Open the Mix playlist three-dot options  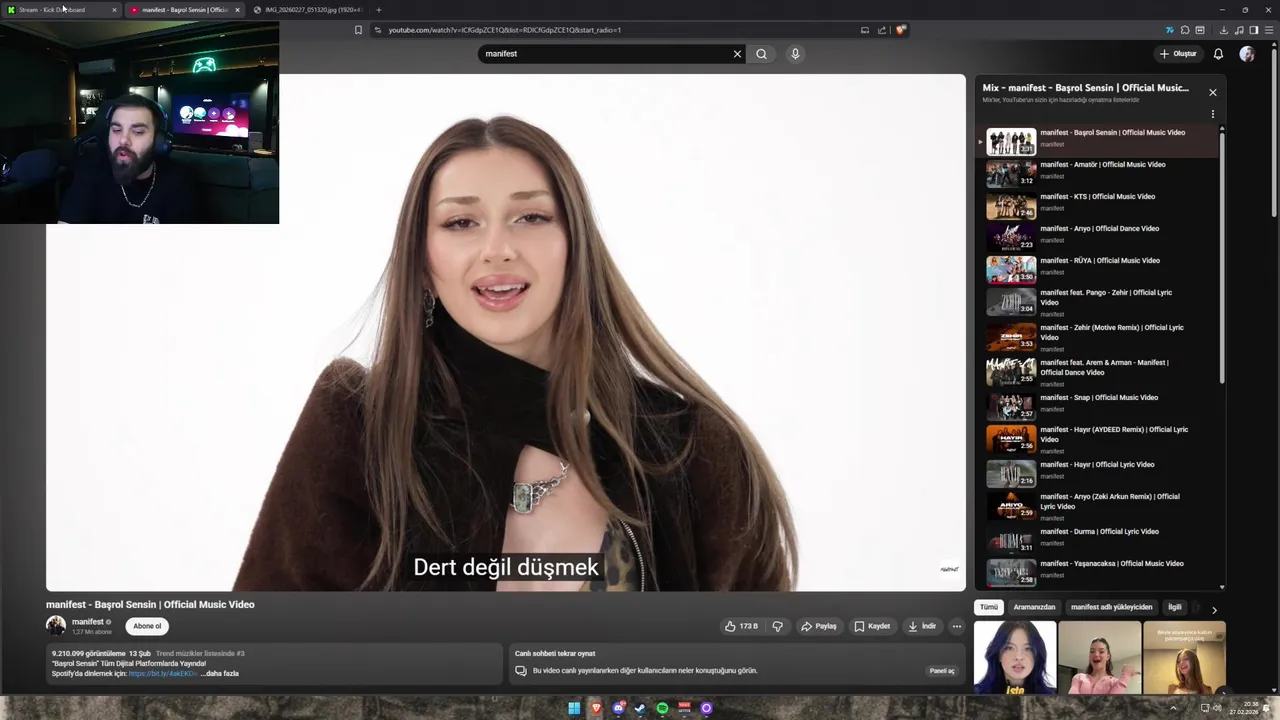[x=1212, y=114]
